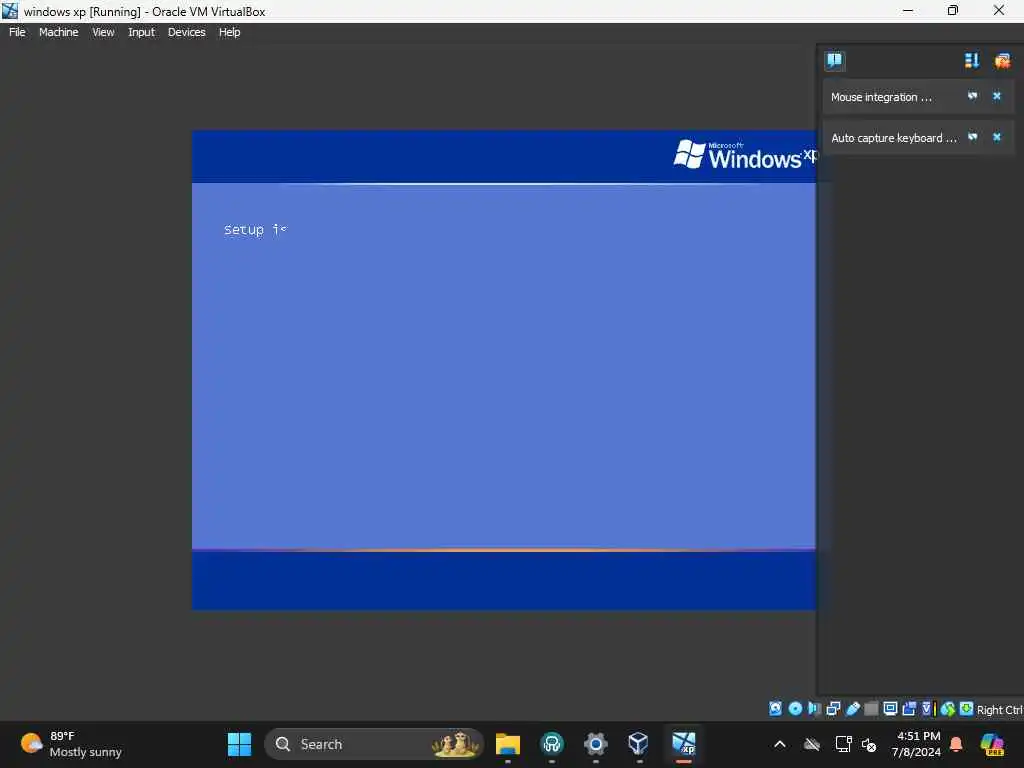Open the audio status icon

pos(814,709)
